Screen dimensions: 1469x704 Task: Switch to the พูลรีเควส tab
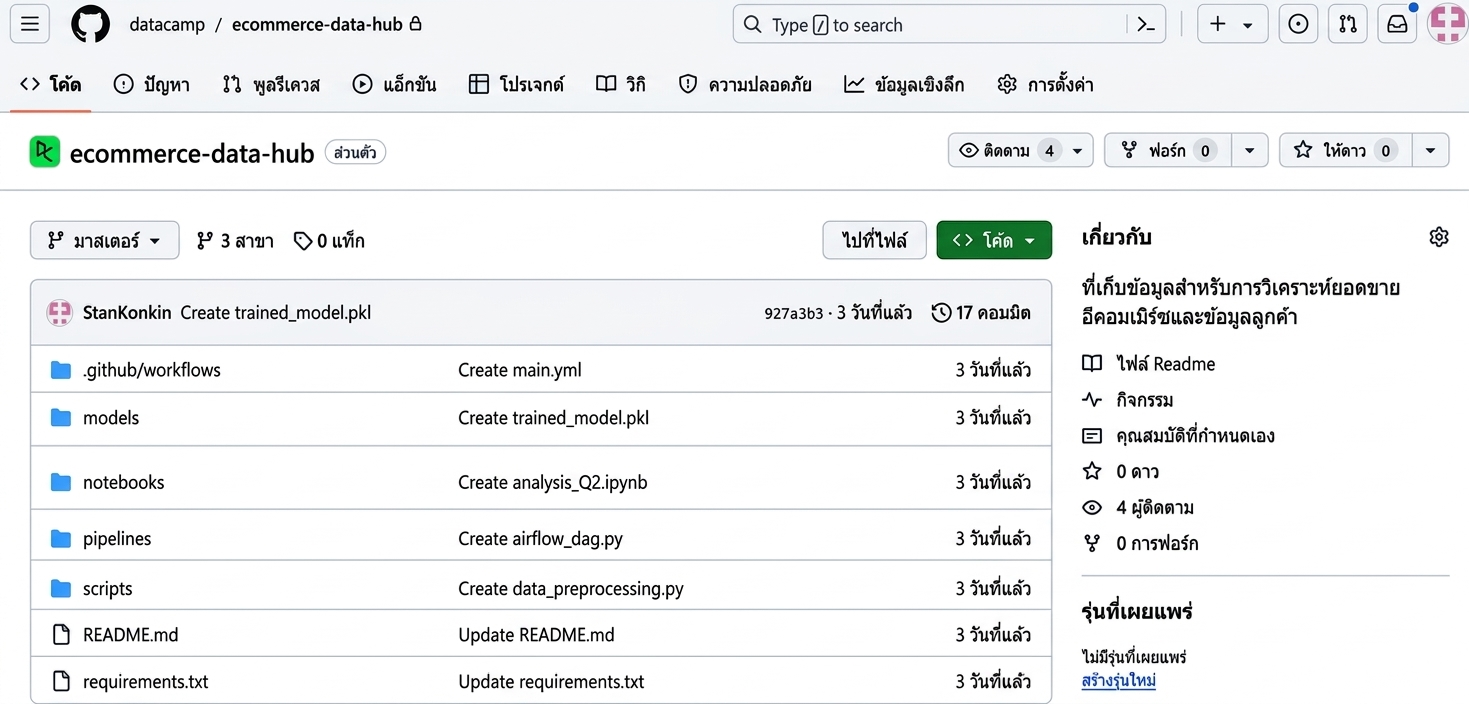point(271,85)
